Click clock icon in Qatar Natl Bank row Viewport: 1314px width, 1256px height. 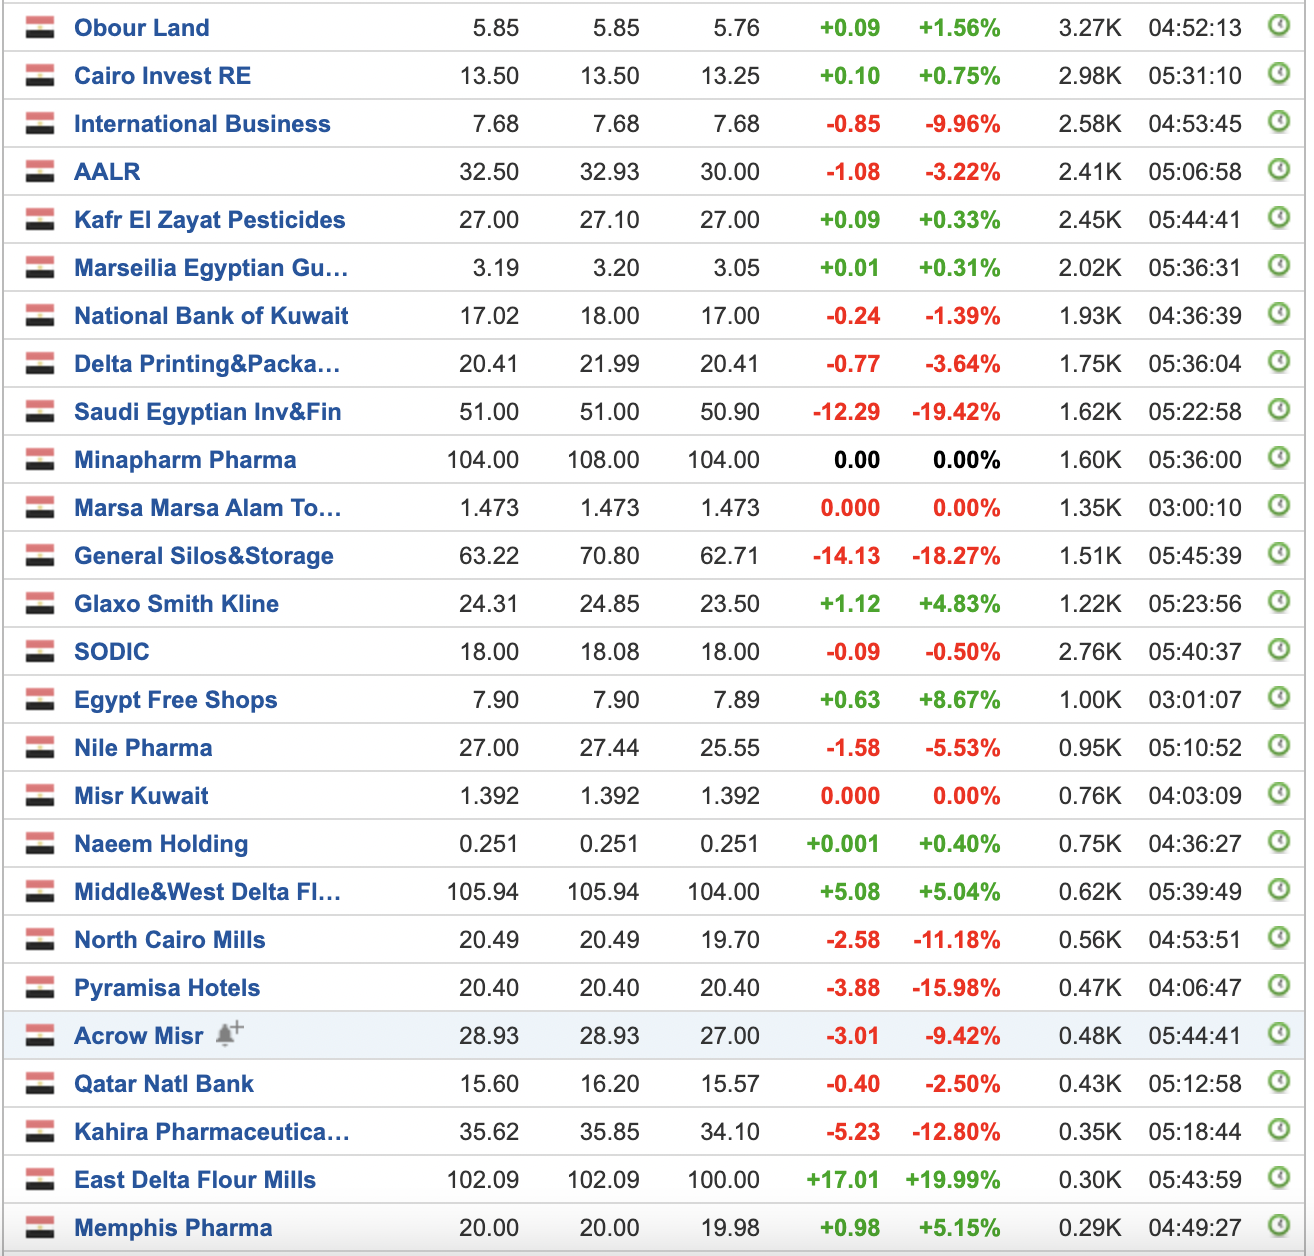[x=1279, y=1081]
